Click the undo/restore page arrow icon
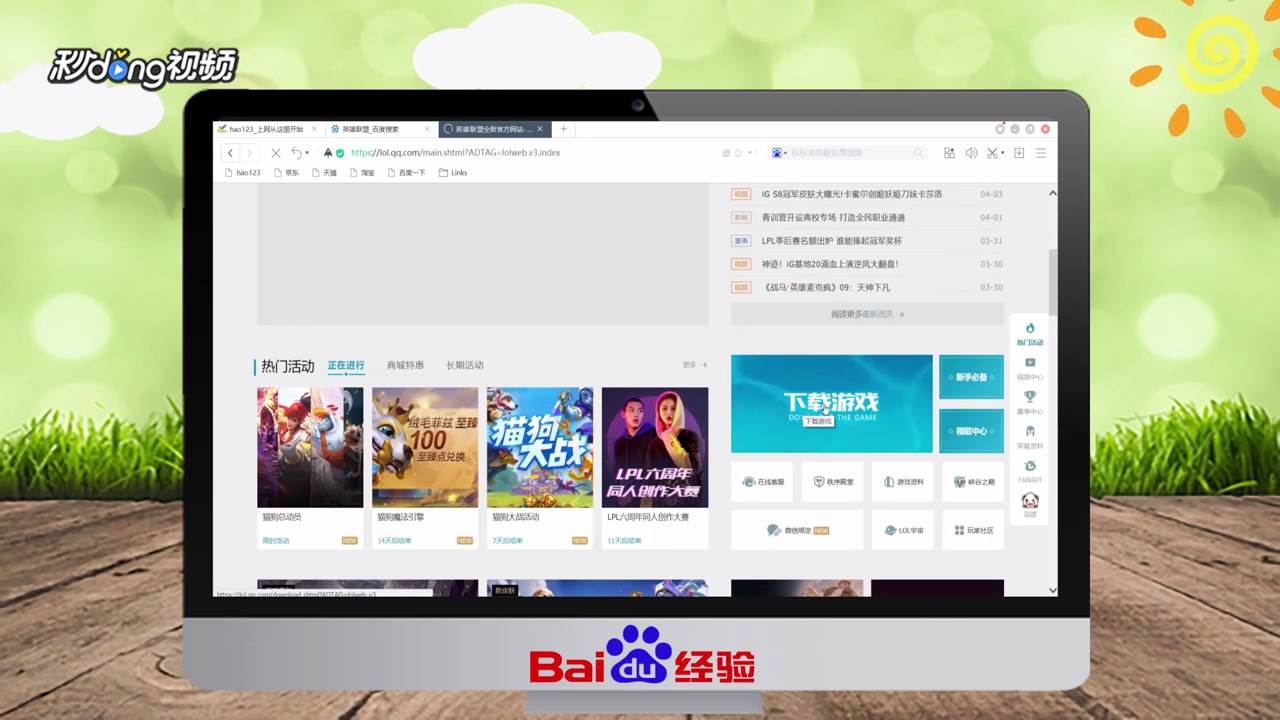Screen dimensions: 1280x720 (296, 153)
